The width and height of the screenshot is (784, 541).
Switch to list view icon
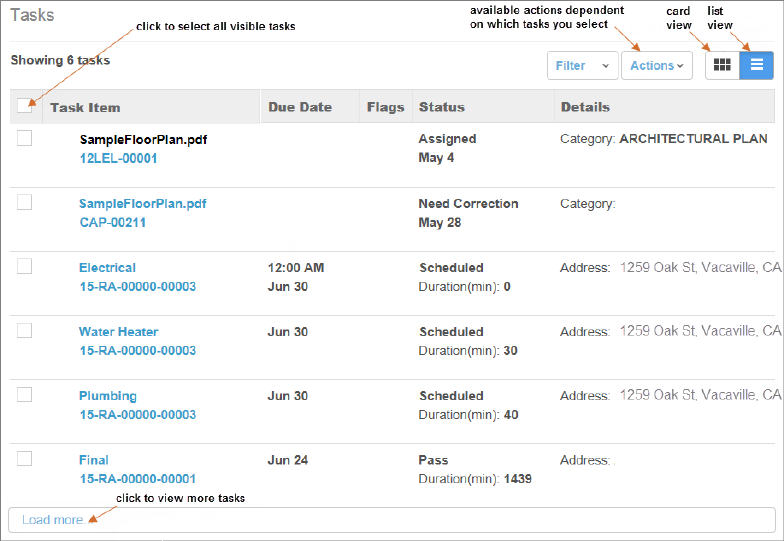(757, 65)
